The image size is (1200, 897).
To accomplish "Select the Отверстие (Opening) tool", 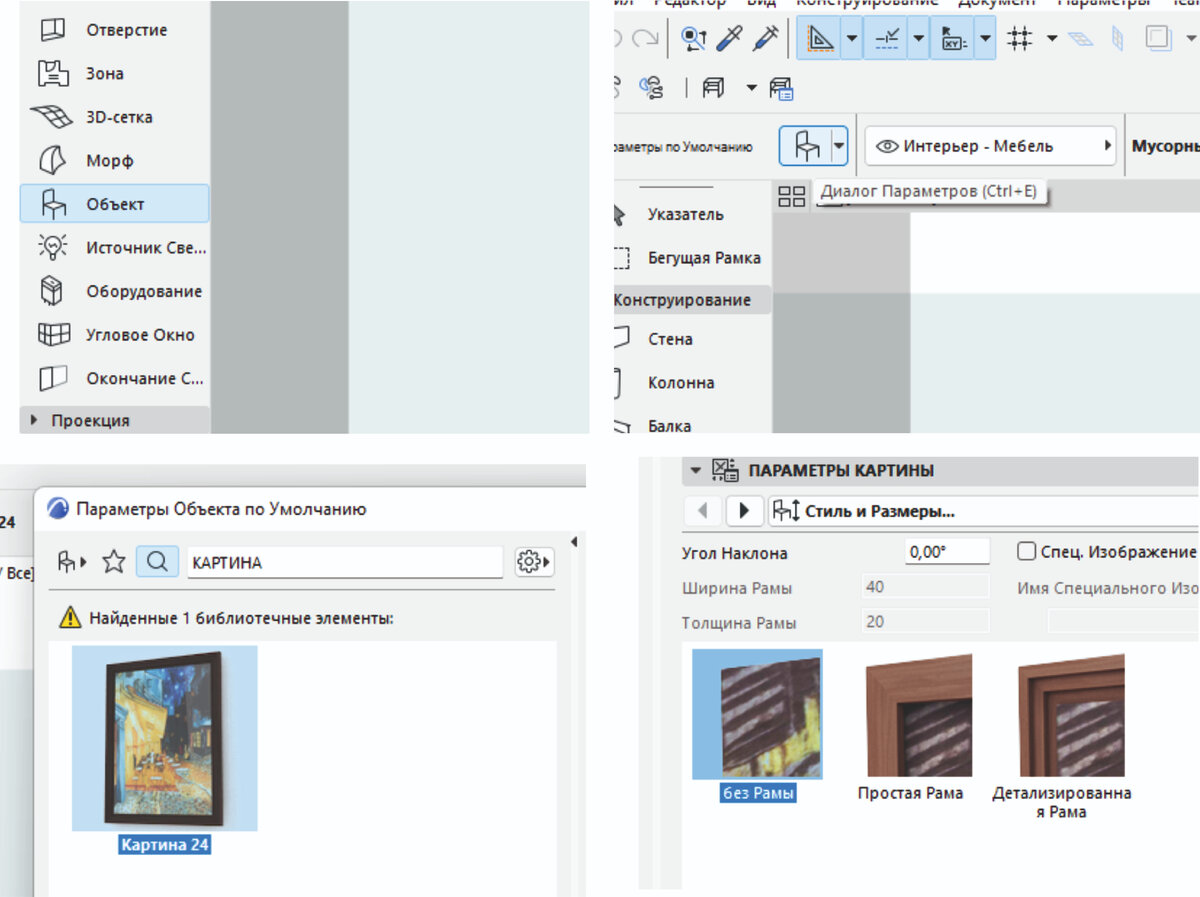I will pos(114,30).
